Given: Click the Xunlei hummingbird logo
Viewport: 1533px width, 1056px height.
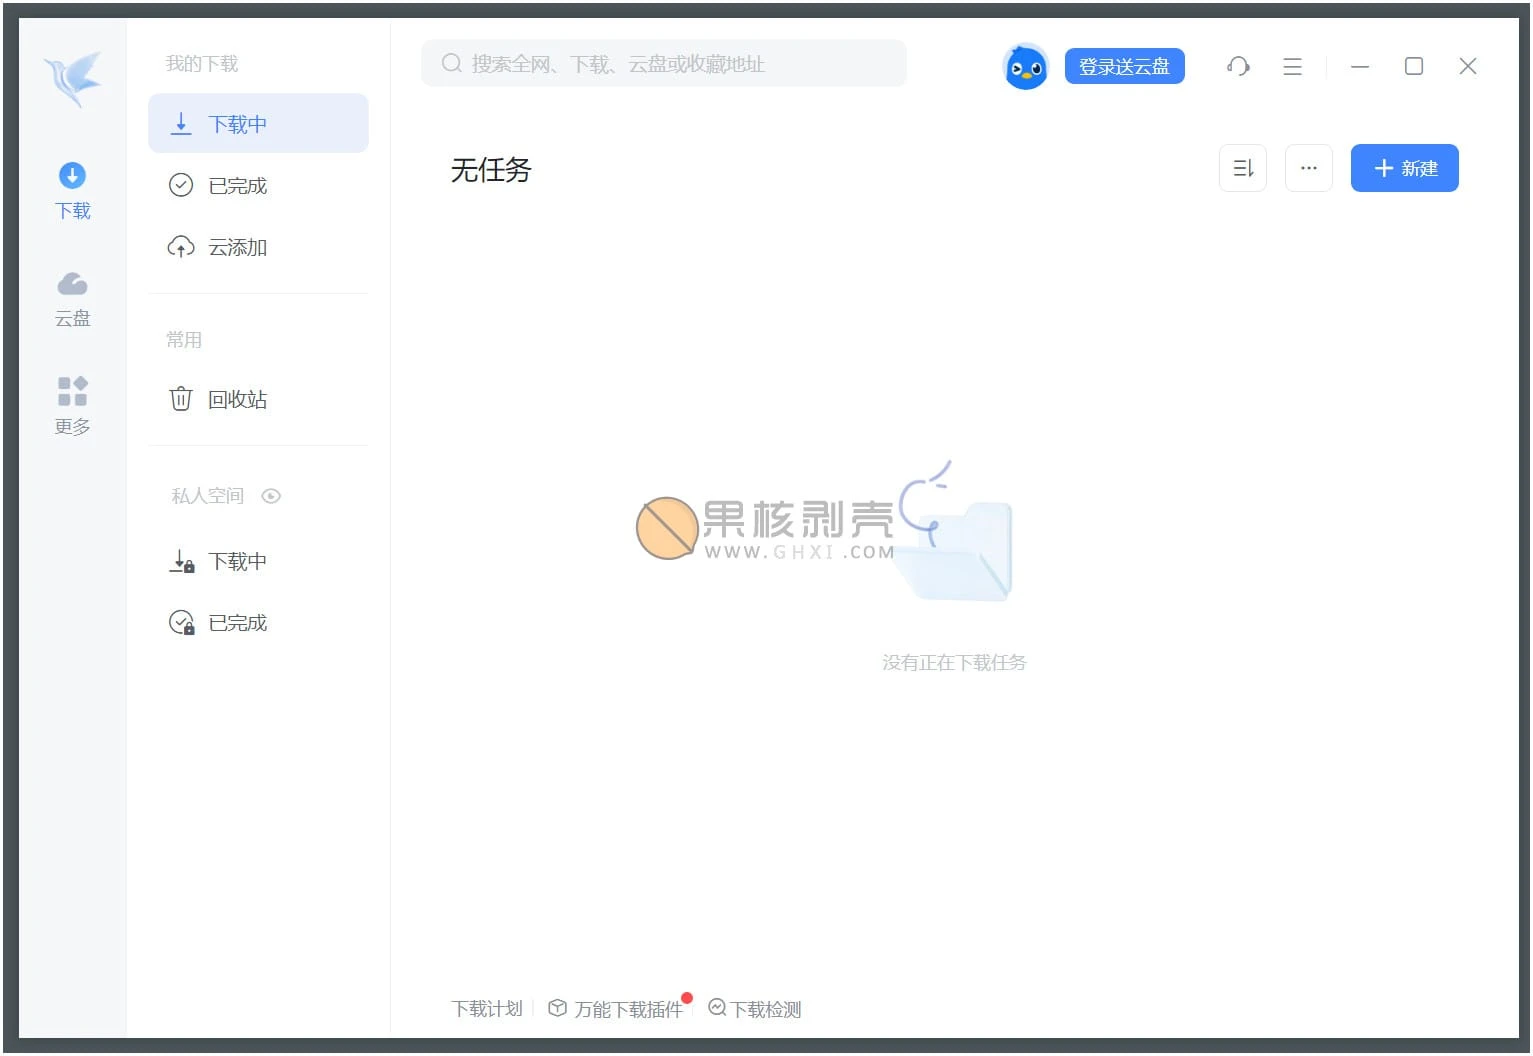Looking at the screenshot, I should 73,78.
